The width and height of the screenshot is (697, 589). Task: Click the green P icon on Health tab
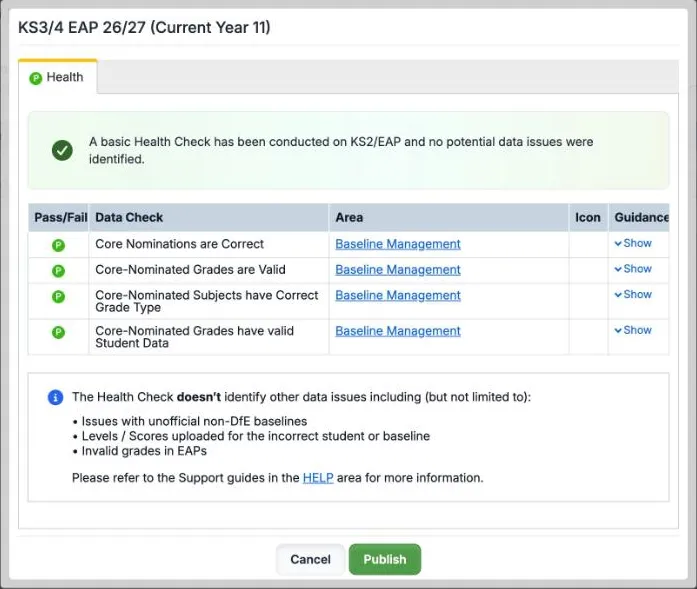[36, 78]
